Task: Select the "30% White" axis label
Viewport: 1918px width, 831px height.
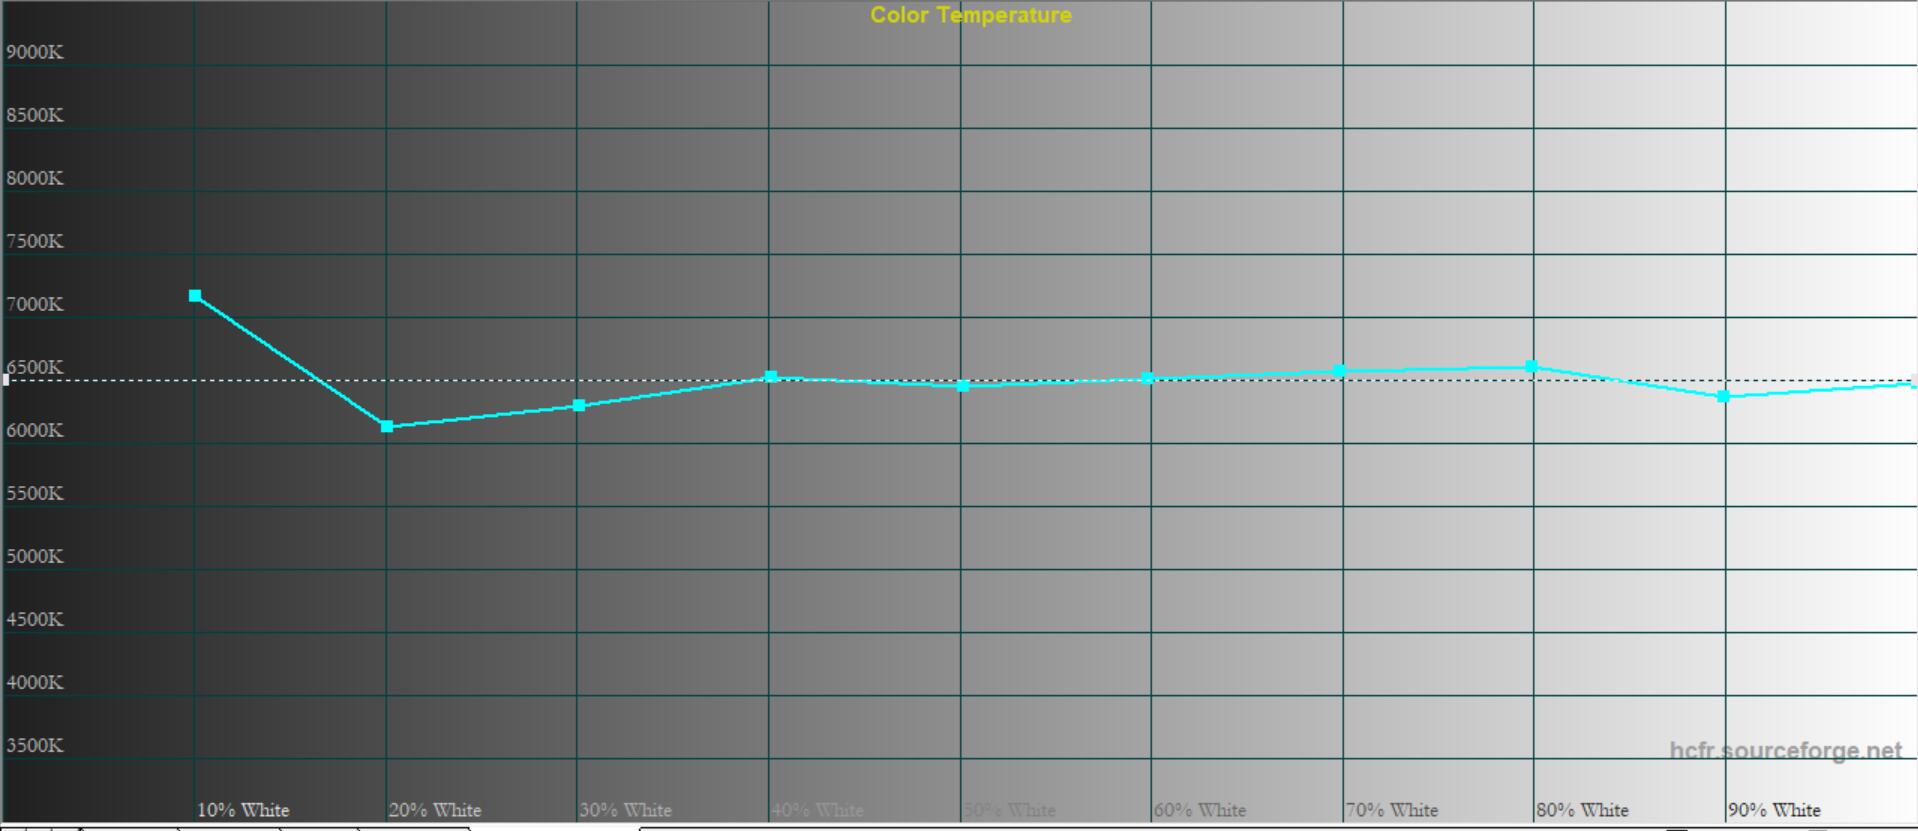Action: 626,810
